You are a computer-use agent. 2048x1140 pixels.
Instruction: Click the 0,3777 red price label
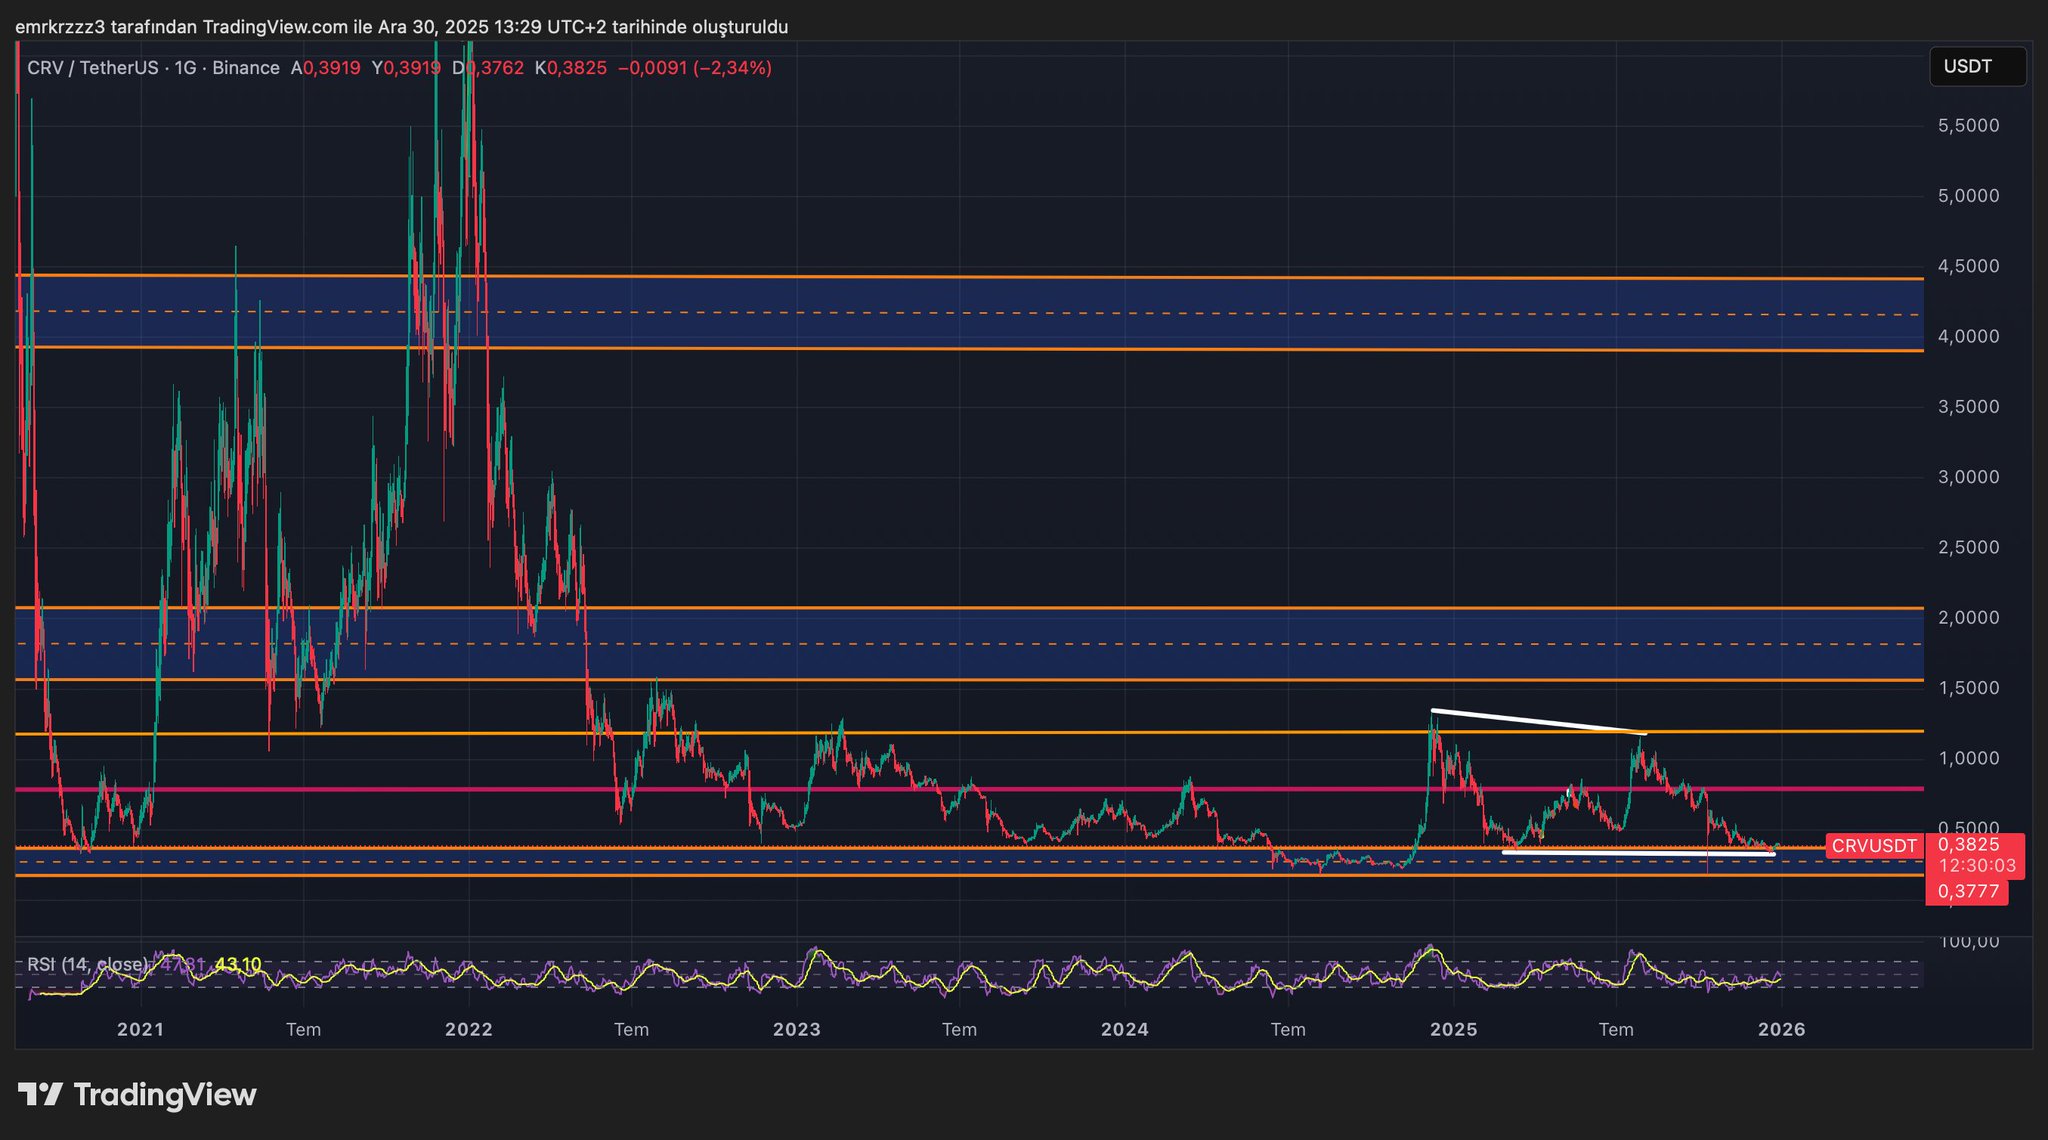[1968, 891]
